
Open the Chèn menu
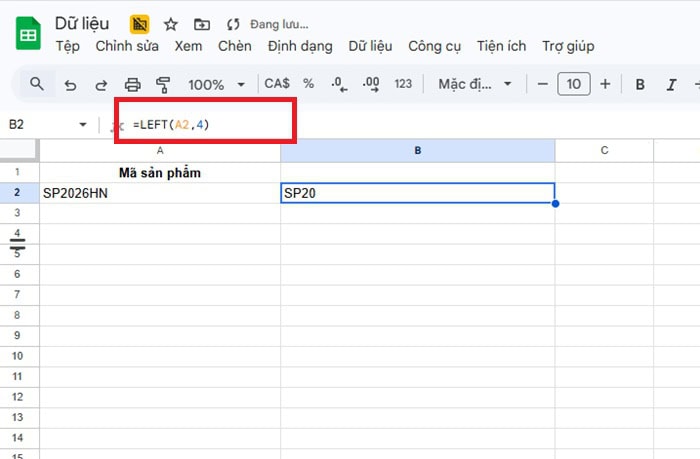point(235,46)
